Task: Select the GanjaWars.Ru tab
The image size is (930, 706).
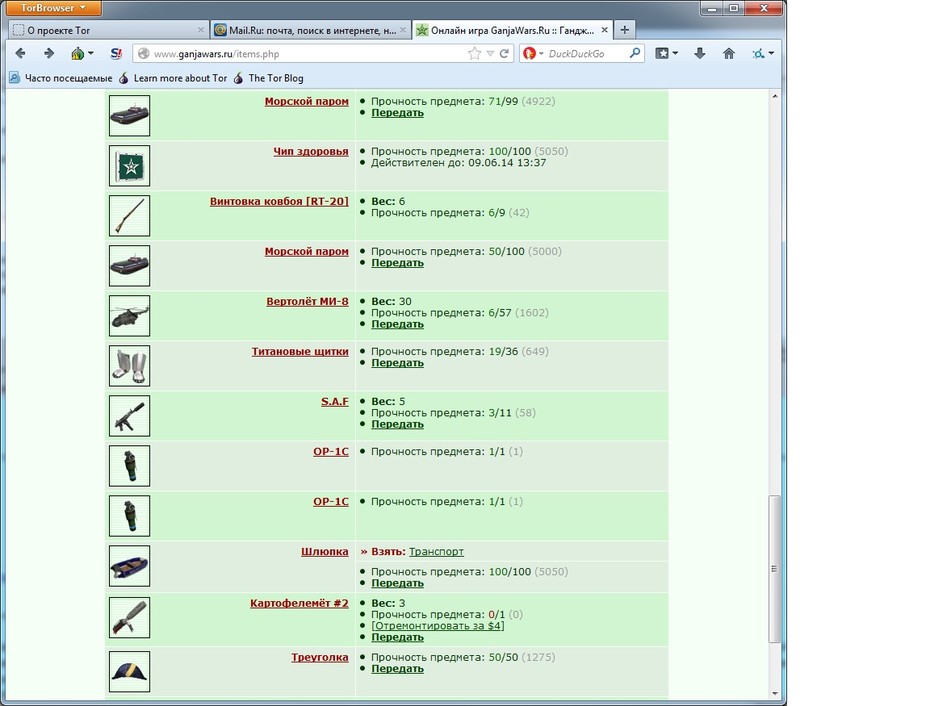Action: click(512, 30)
